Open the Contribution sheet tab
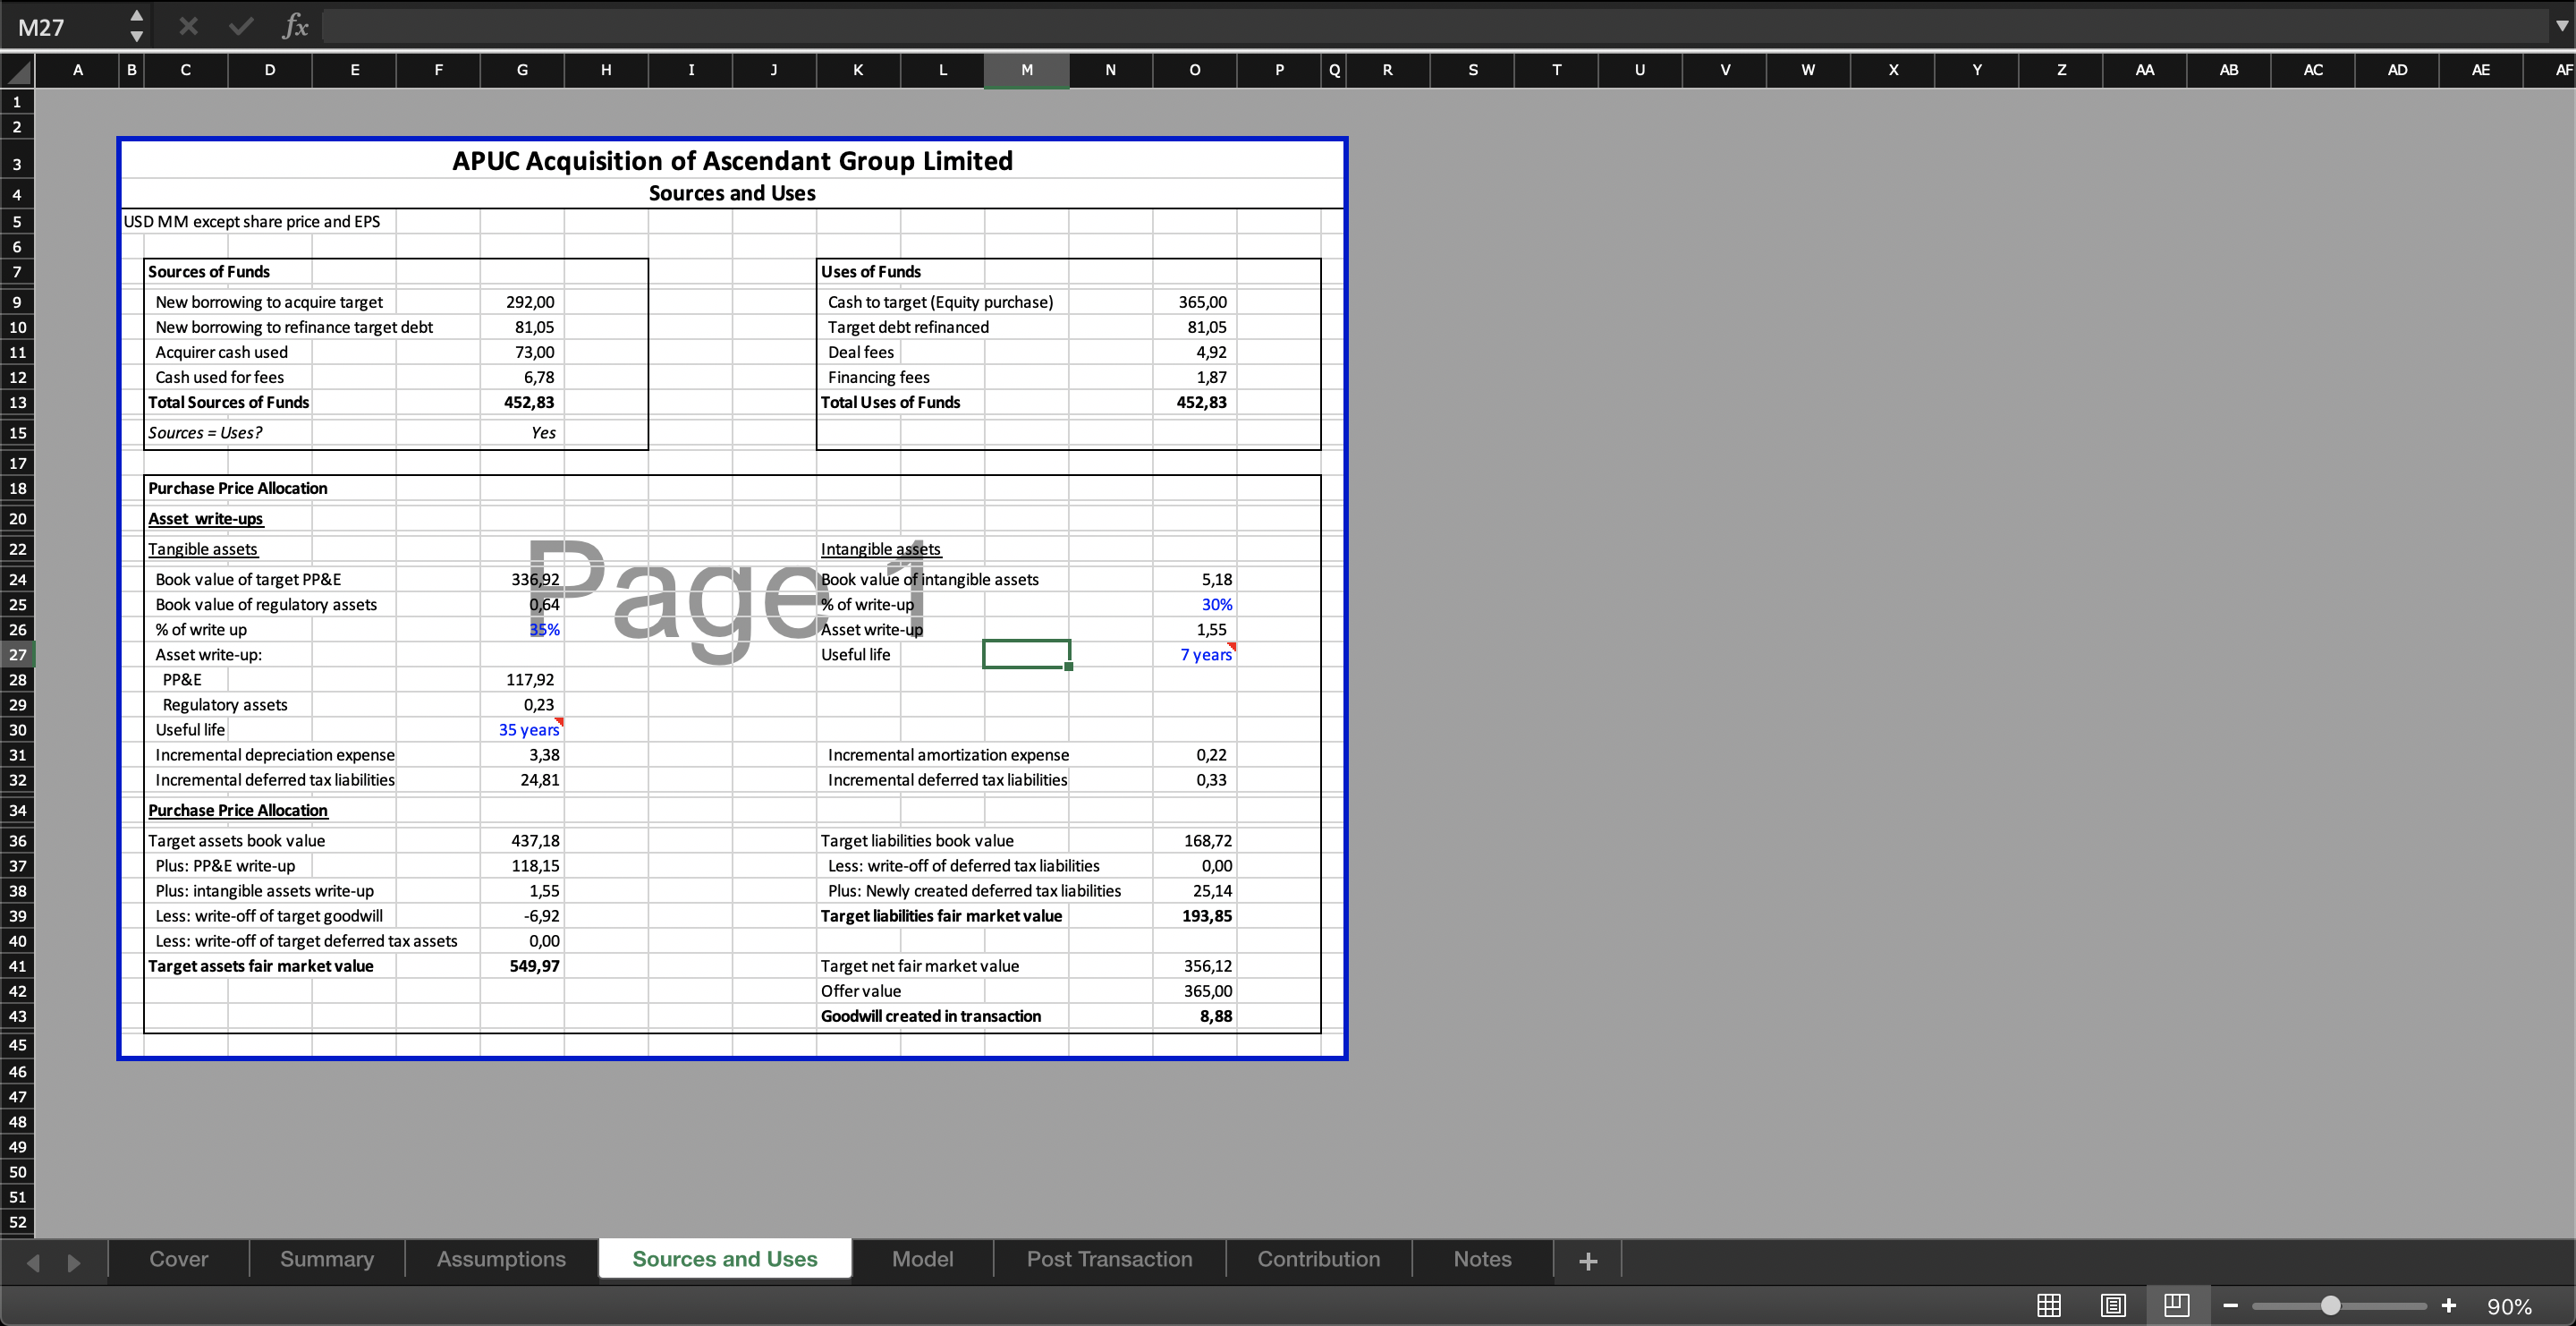The image size is (2576, 1326). 1318,1259
